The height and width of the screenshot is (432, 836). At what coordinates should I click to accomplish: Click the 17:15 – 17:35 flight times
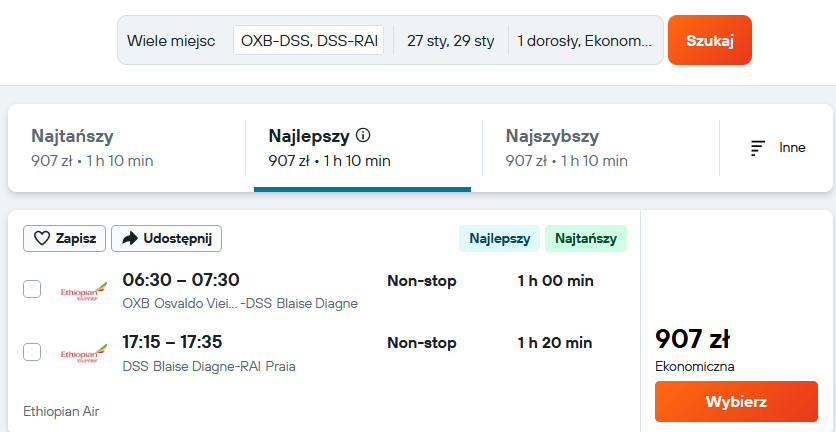point(172,342)
